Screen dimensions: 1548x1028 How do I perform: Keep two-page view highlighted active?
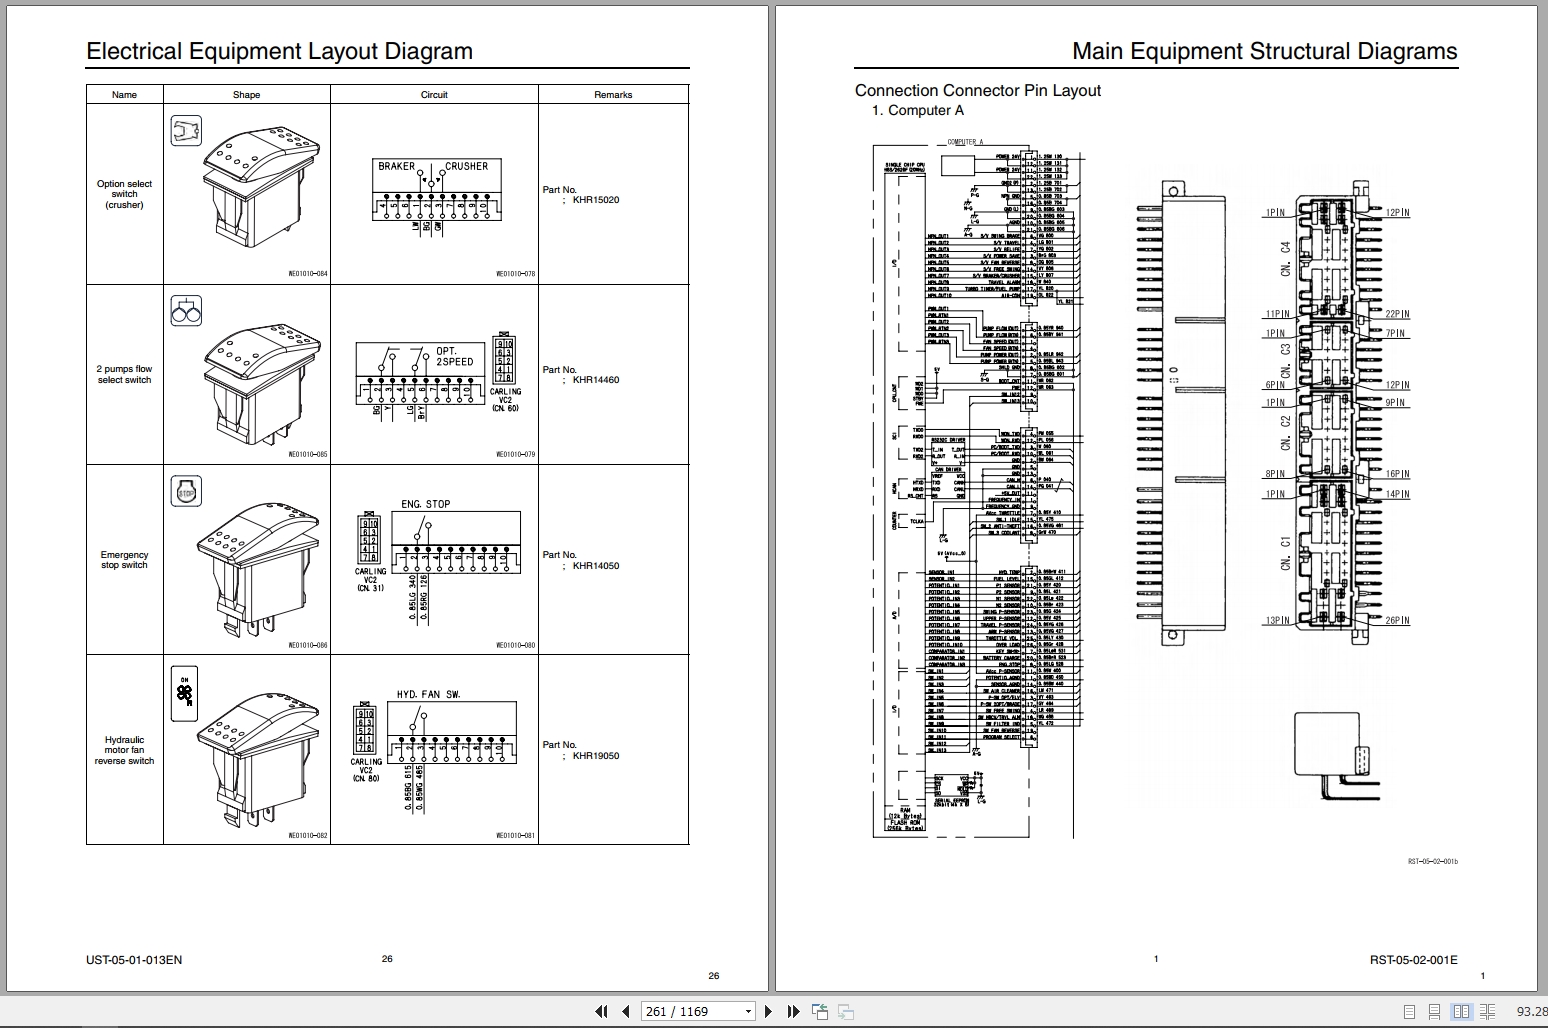1463,1012
